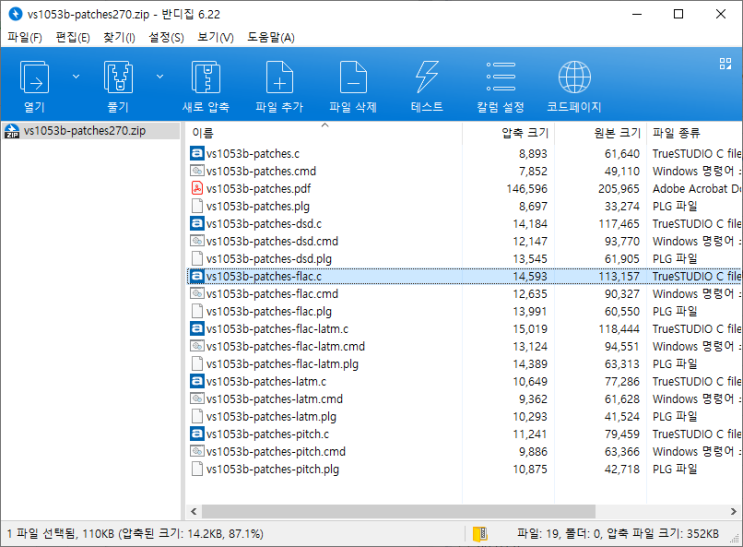743x547 pixels.
Task: Click the icon of vs1053b-patches-pitch.c
Action: click(197, 434)
